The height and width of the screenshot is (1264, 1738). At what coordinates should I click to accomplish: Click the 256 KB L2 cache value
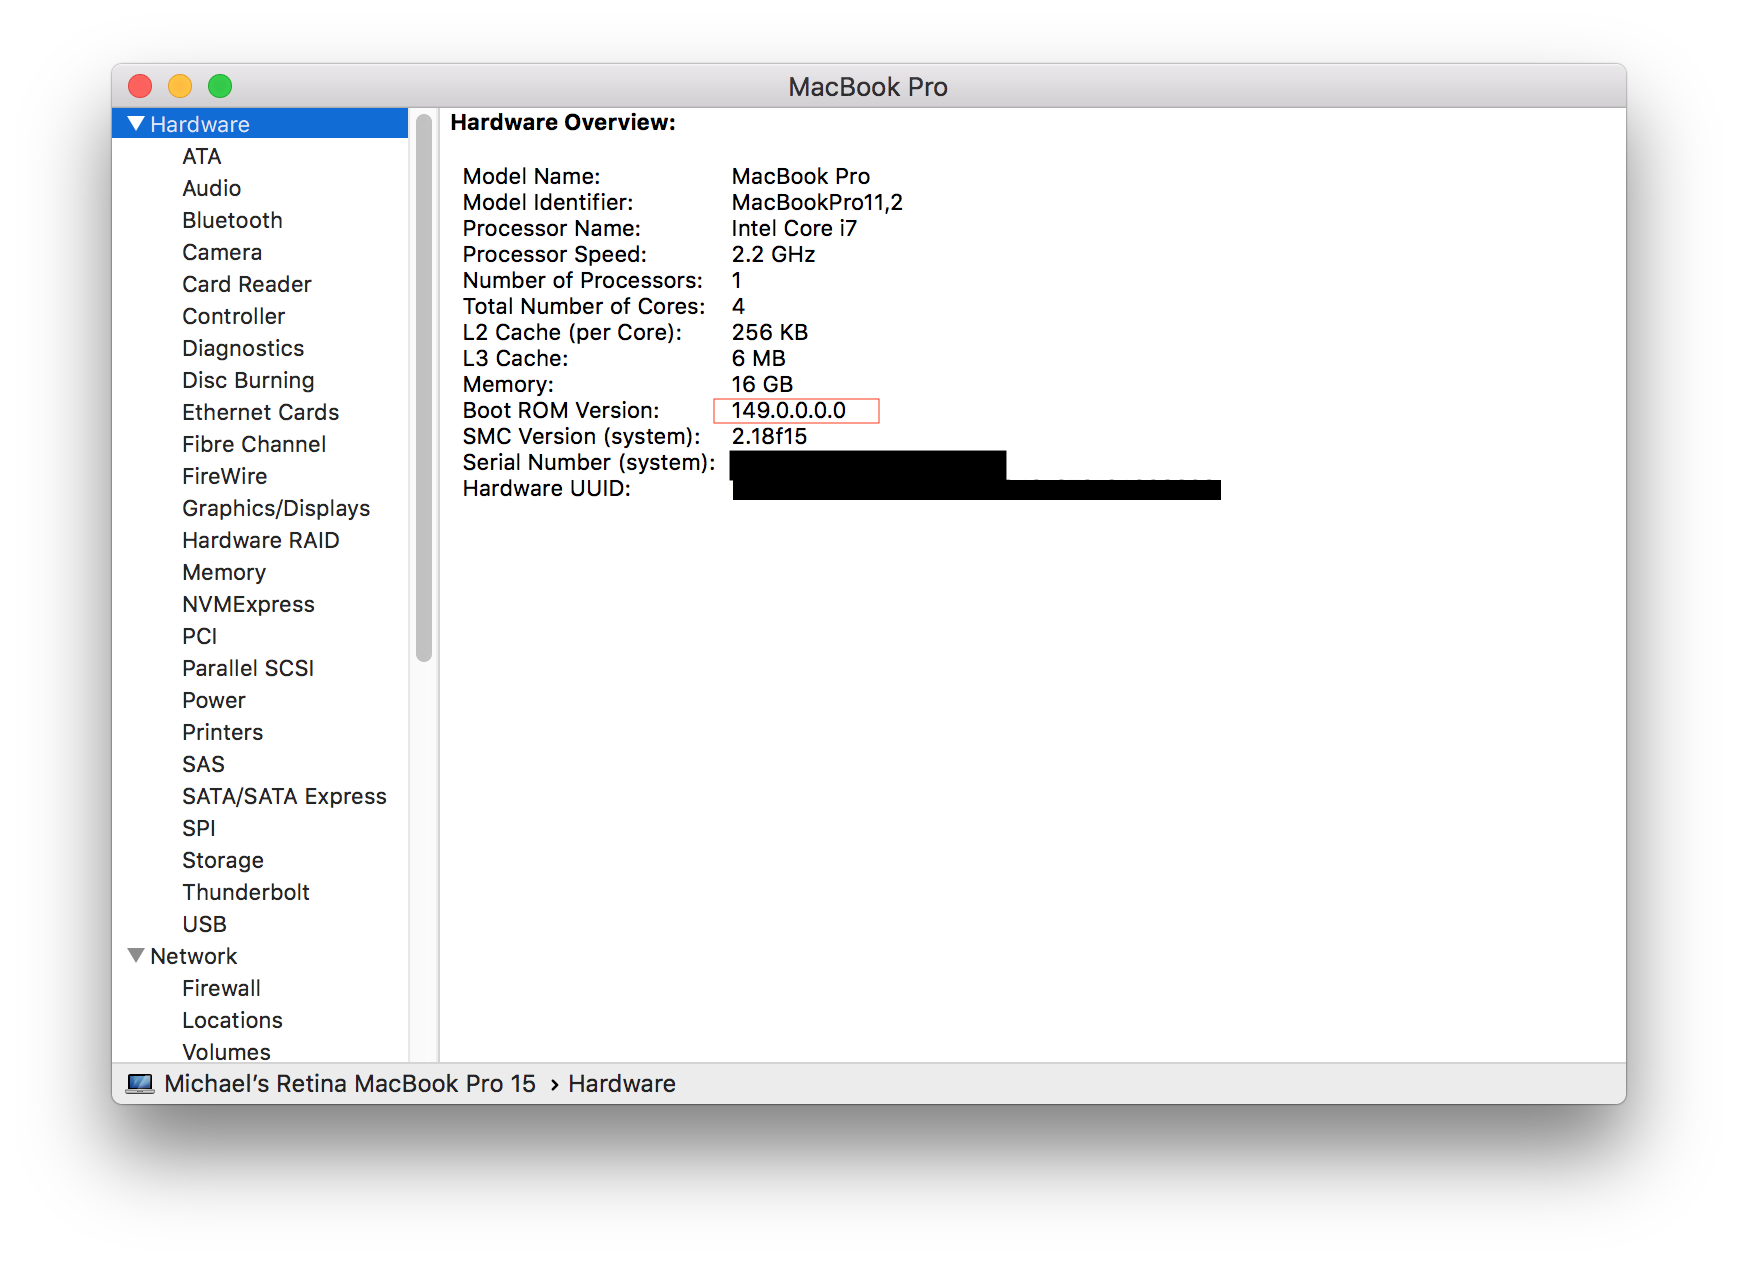click(x=769, y=332)
